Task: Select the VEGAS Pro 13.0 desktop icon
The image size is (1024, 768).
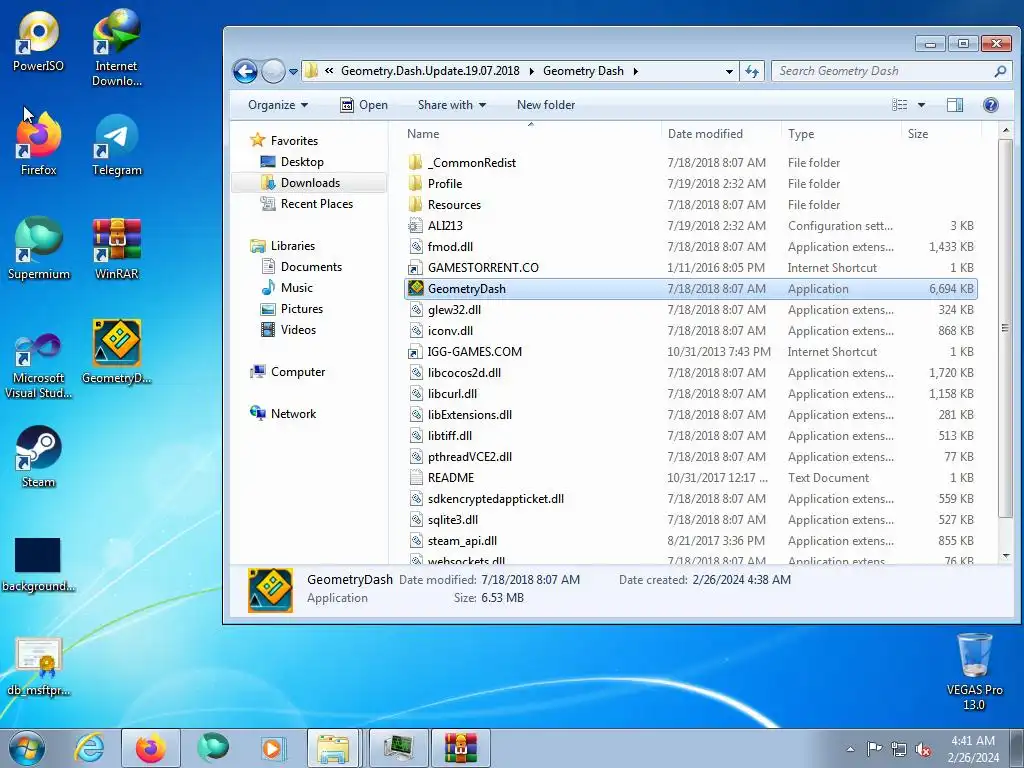Action: click(974, 671)
